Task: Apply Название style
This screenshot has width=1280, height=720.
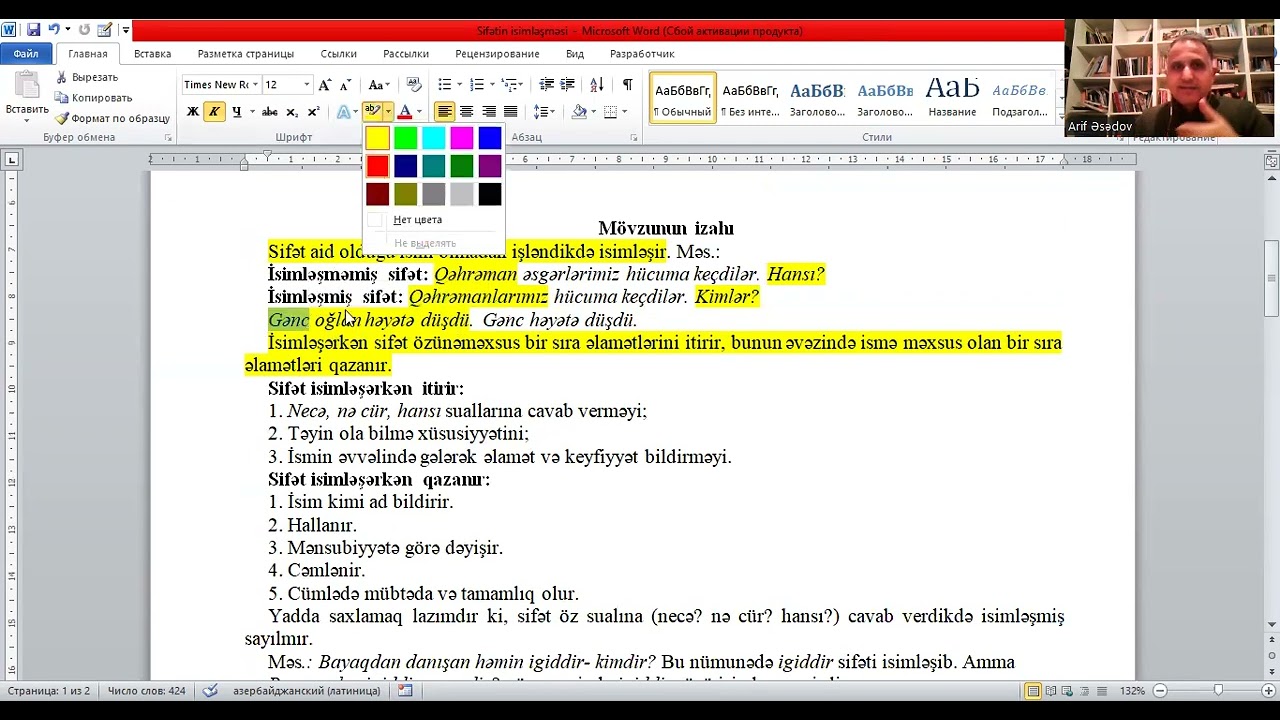Action: point(952,98)
